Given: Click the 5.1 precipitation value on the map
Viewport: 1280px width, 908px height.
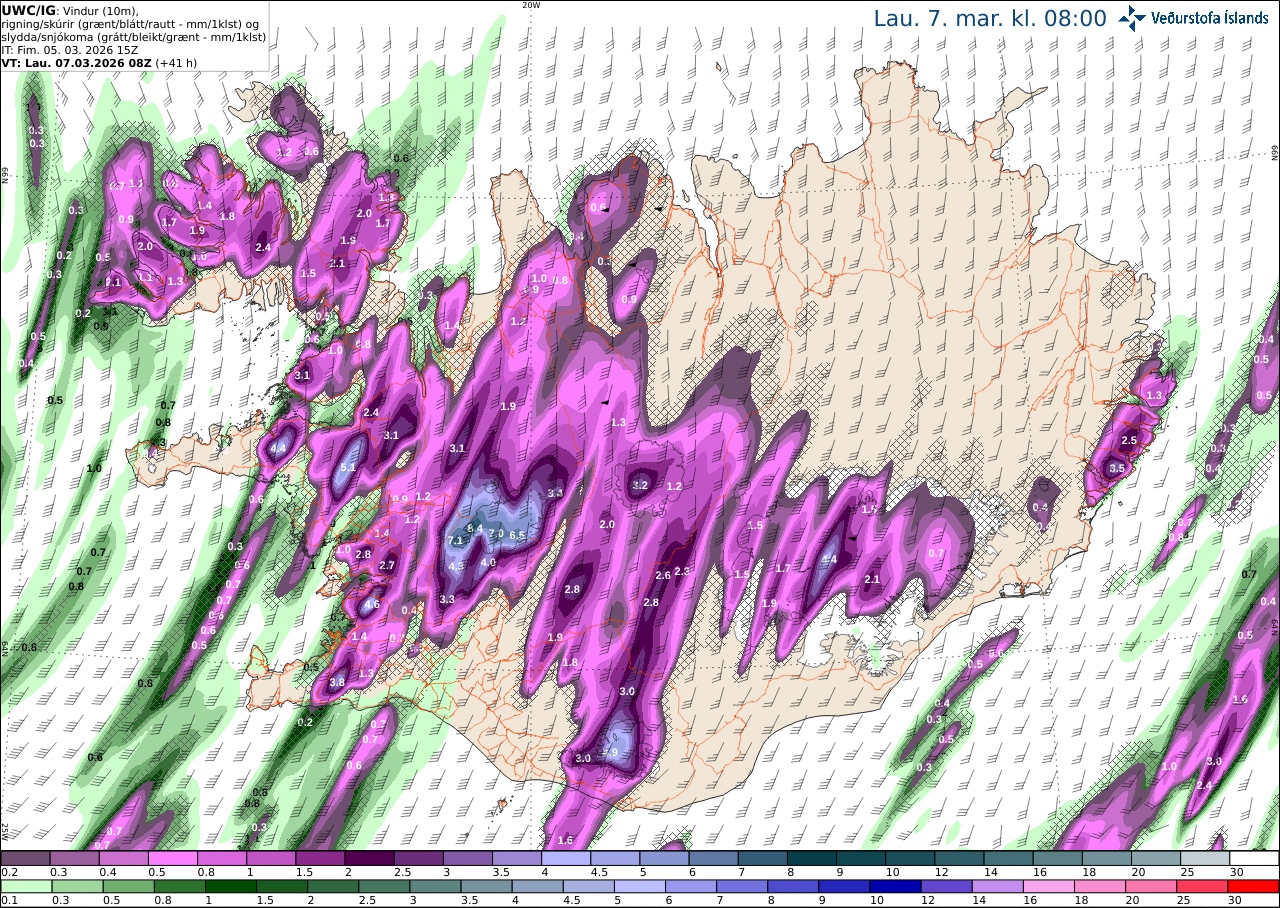Looking at the screenshot, I should [349, 468].
